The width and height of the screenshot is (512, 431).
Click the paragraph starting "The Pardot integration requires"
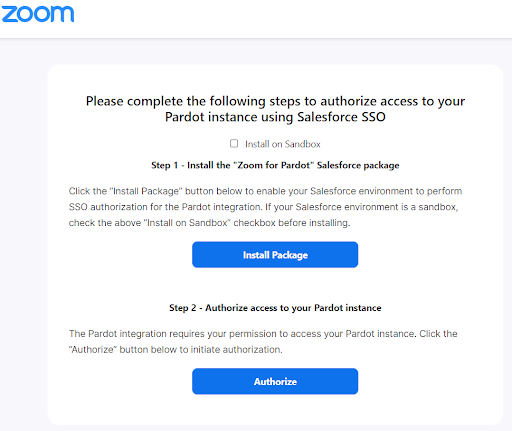tap(263, 341)
